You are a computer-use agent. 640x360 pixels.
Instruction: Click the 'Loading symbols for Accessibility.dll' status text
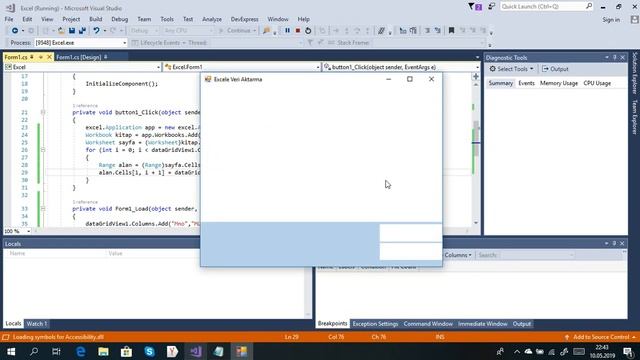[x=58, y=337]
